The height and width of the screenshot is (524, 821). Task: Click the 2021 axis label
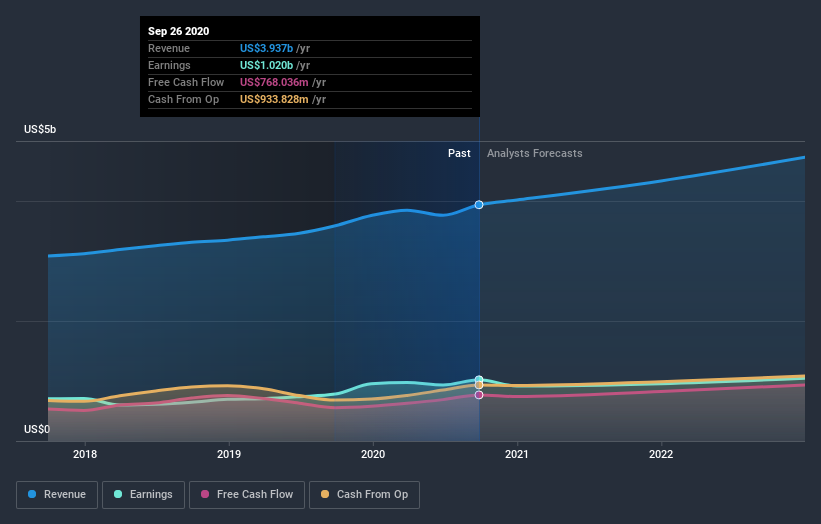click(x=517, y=454)
